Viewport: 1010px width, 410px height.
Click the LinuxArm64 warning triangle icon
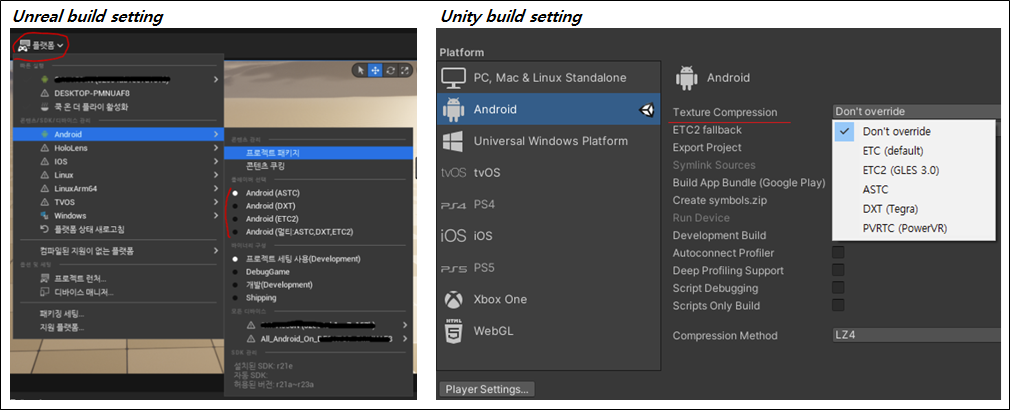(x=44, y=189)
